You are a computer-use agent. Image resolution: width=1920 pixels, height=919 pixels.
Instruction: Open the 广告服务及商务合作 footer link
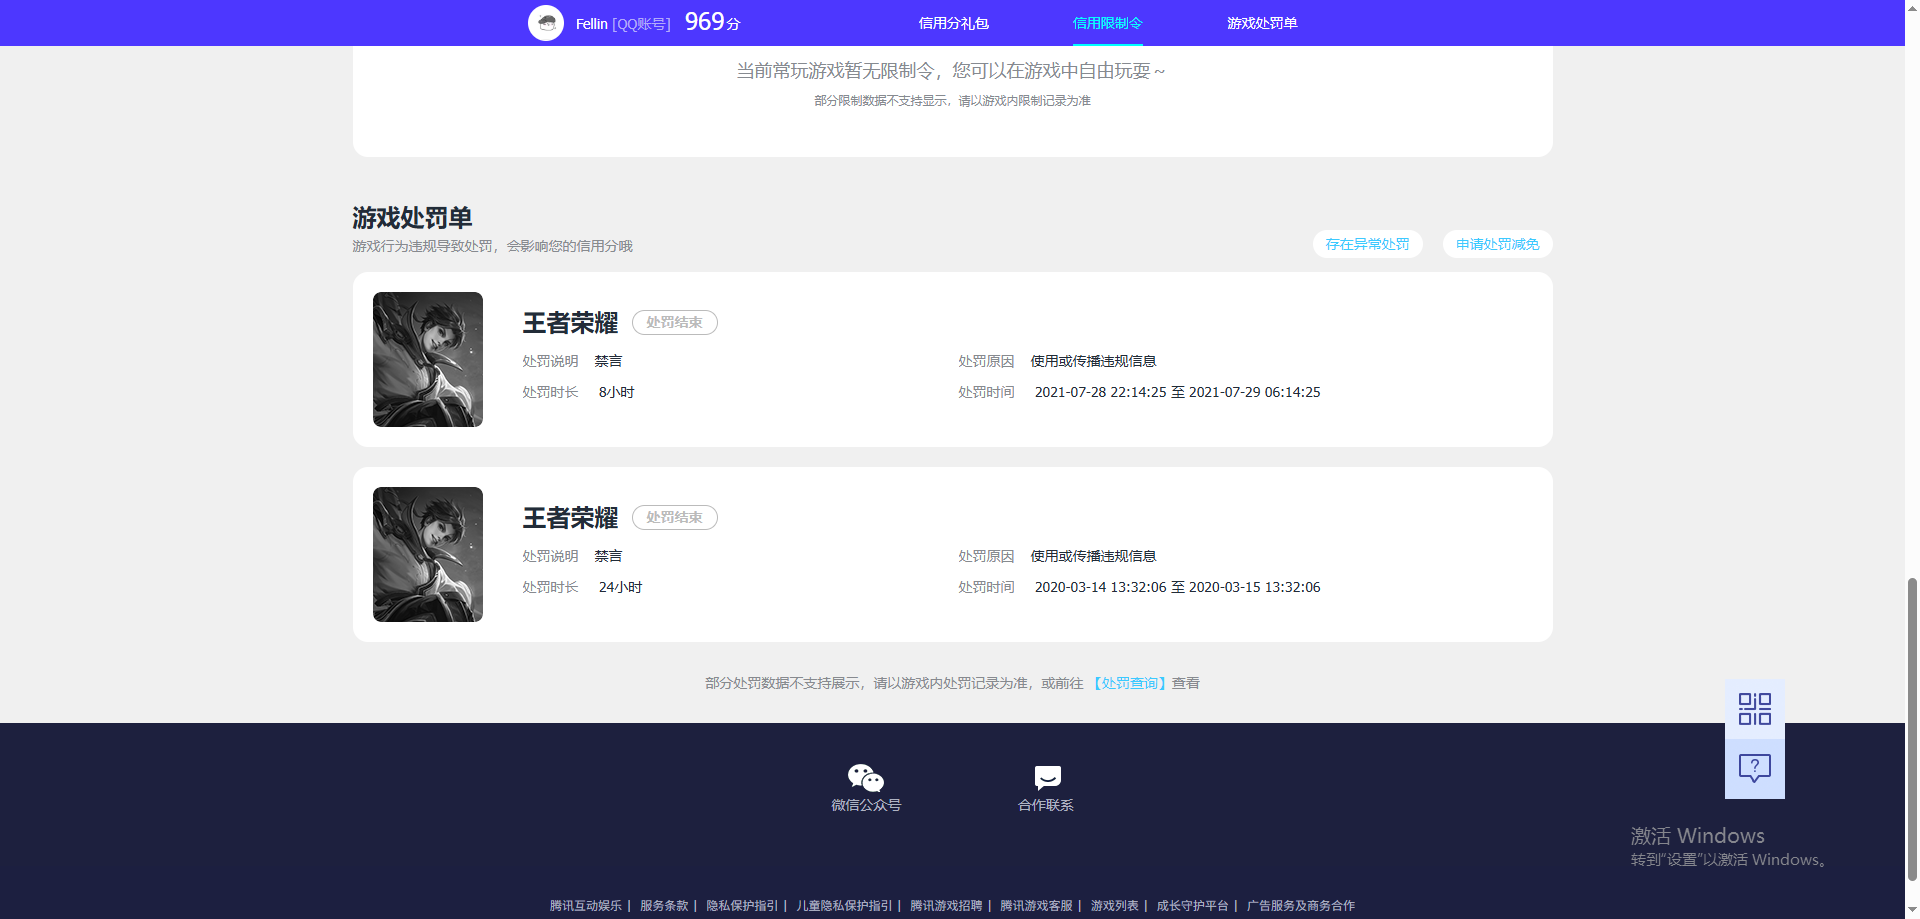1300,905
